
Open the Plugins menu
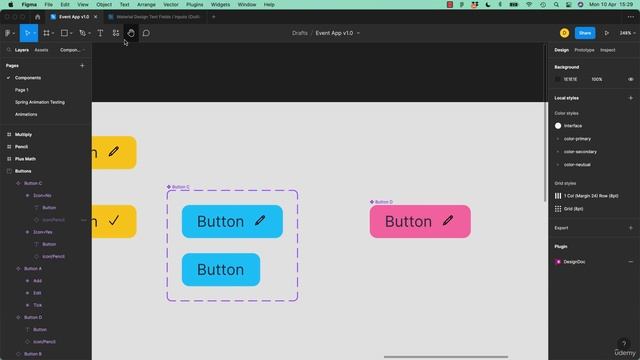194,4
